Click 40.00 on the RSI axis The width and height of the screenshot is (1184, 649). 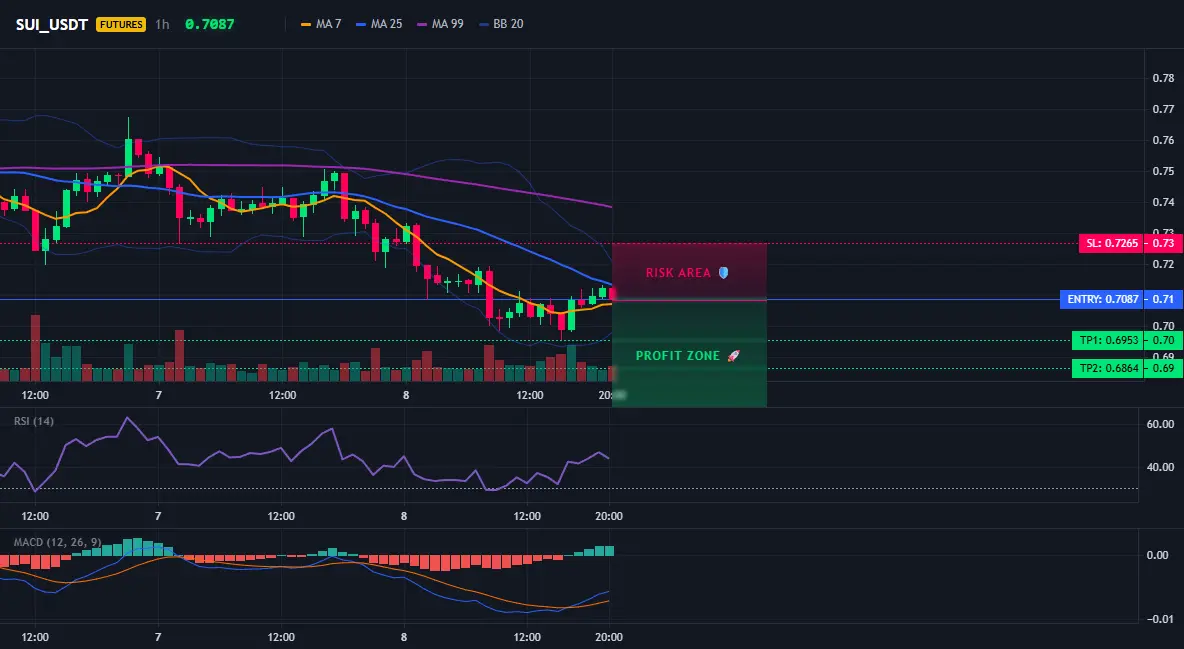[x=1161, y=467]
